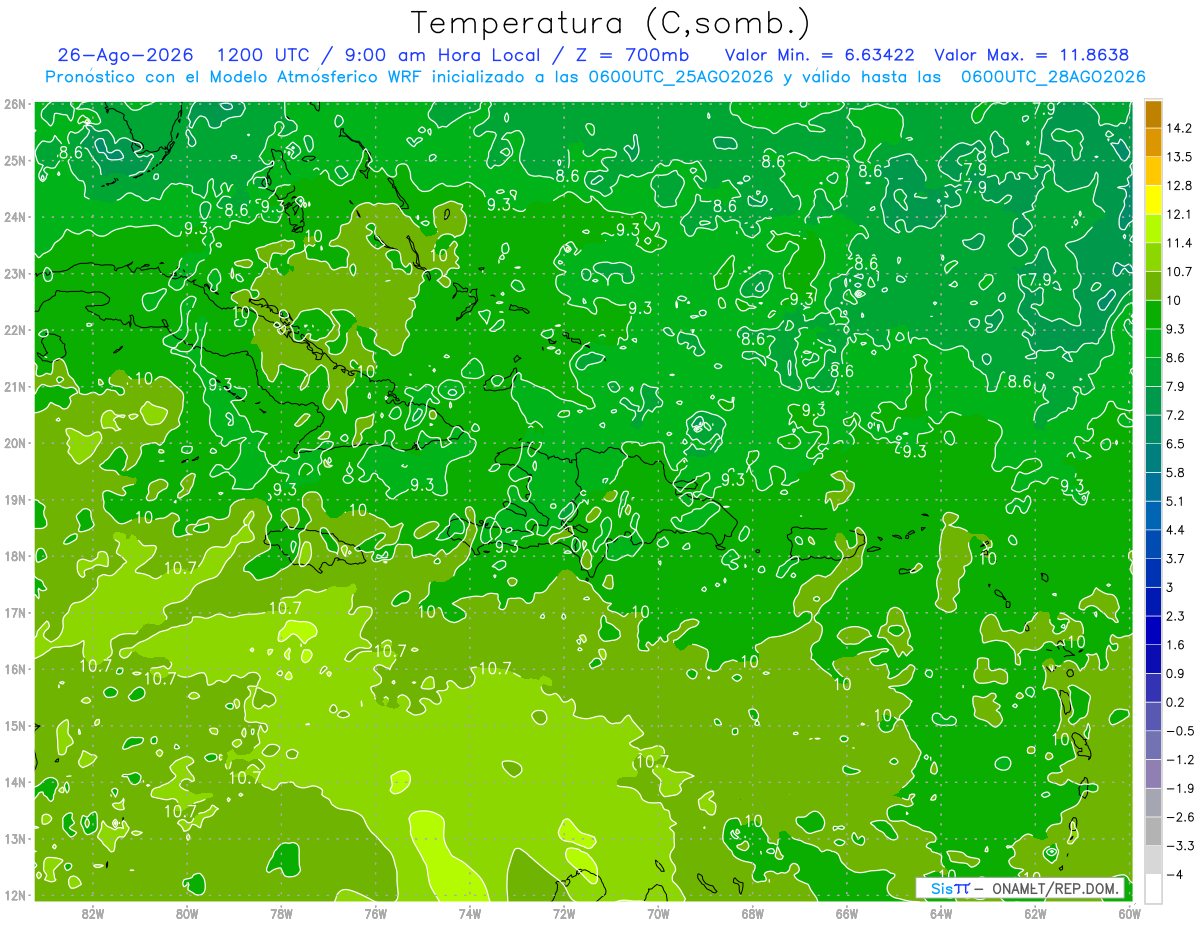Click the -4 legend value
Image resolution: width=1200 pixels, height=927 pixels.
coord(1174,875)
